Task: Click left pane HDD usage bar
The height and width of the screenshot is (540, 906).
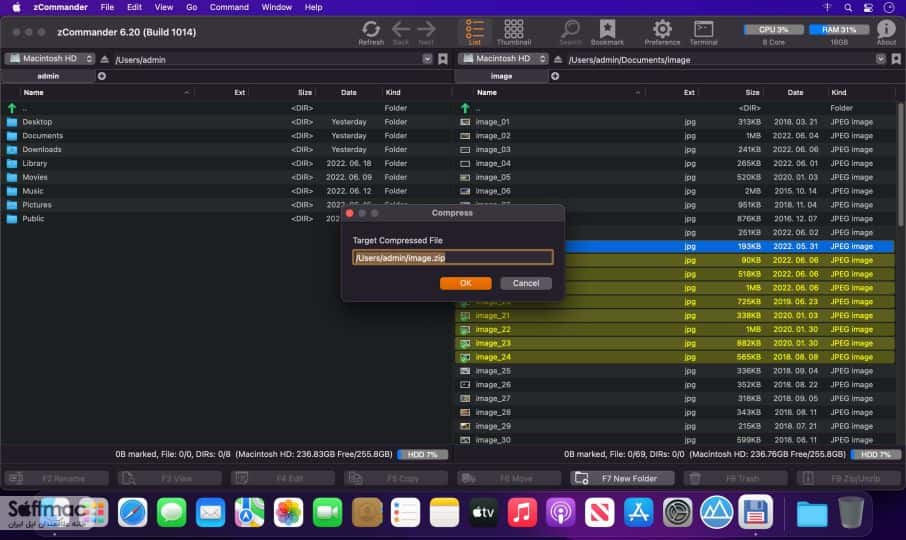Action: coord(423,455)
